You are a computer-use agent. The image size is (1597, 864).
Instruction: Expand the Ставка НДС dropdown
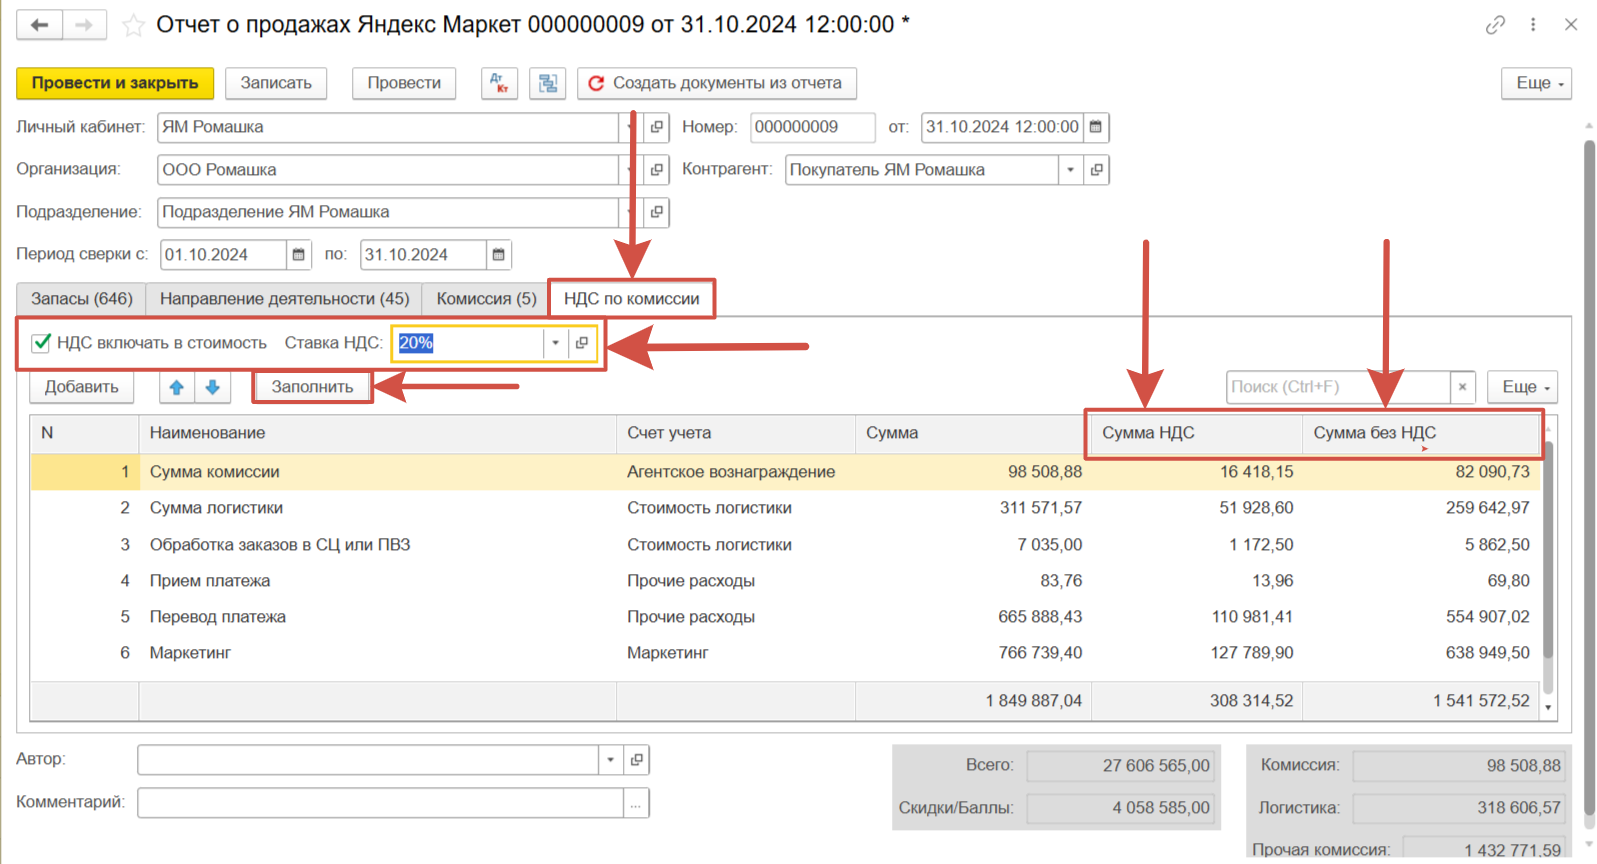point(555,343)
